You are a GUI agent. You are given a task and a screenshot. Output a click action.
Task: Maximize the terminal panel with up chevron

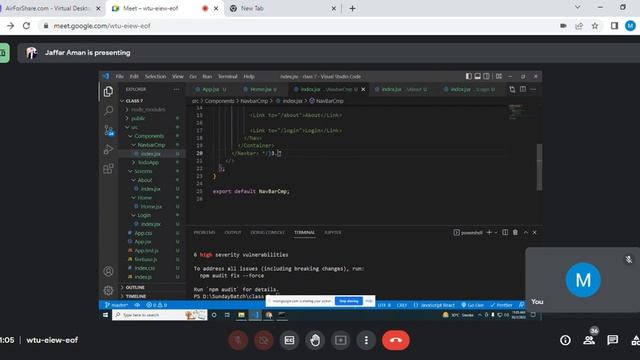(526, 233)
